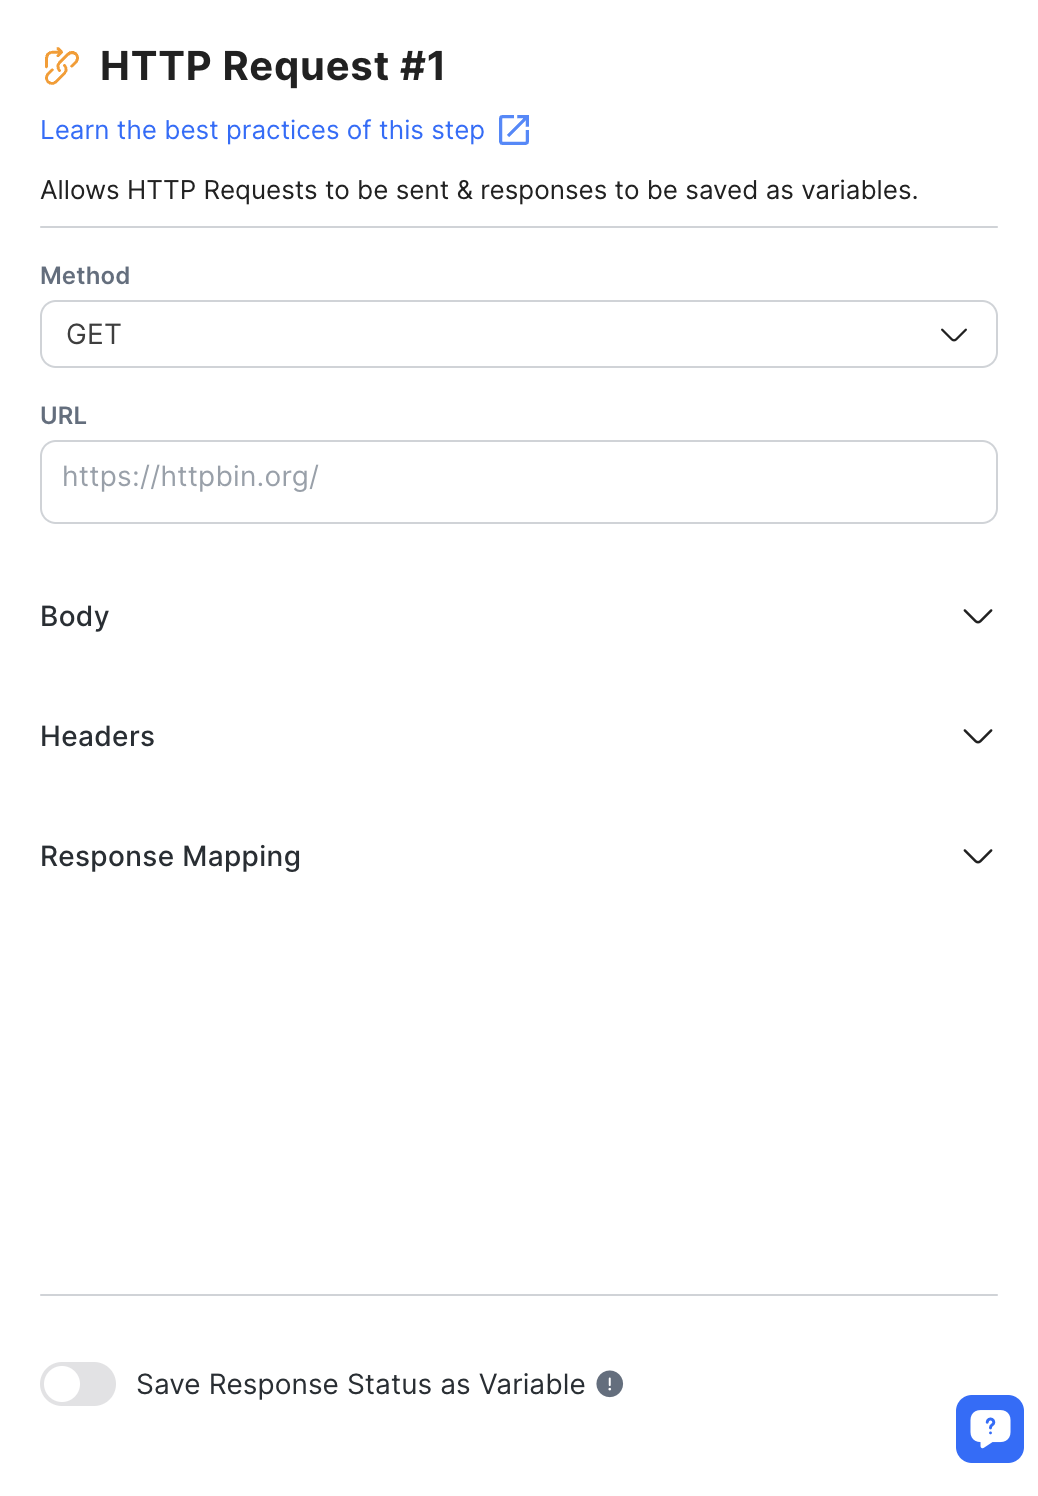Click the HTTP Request #1 step title

[272, 66]
